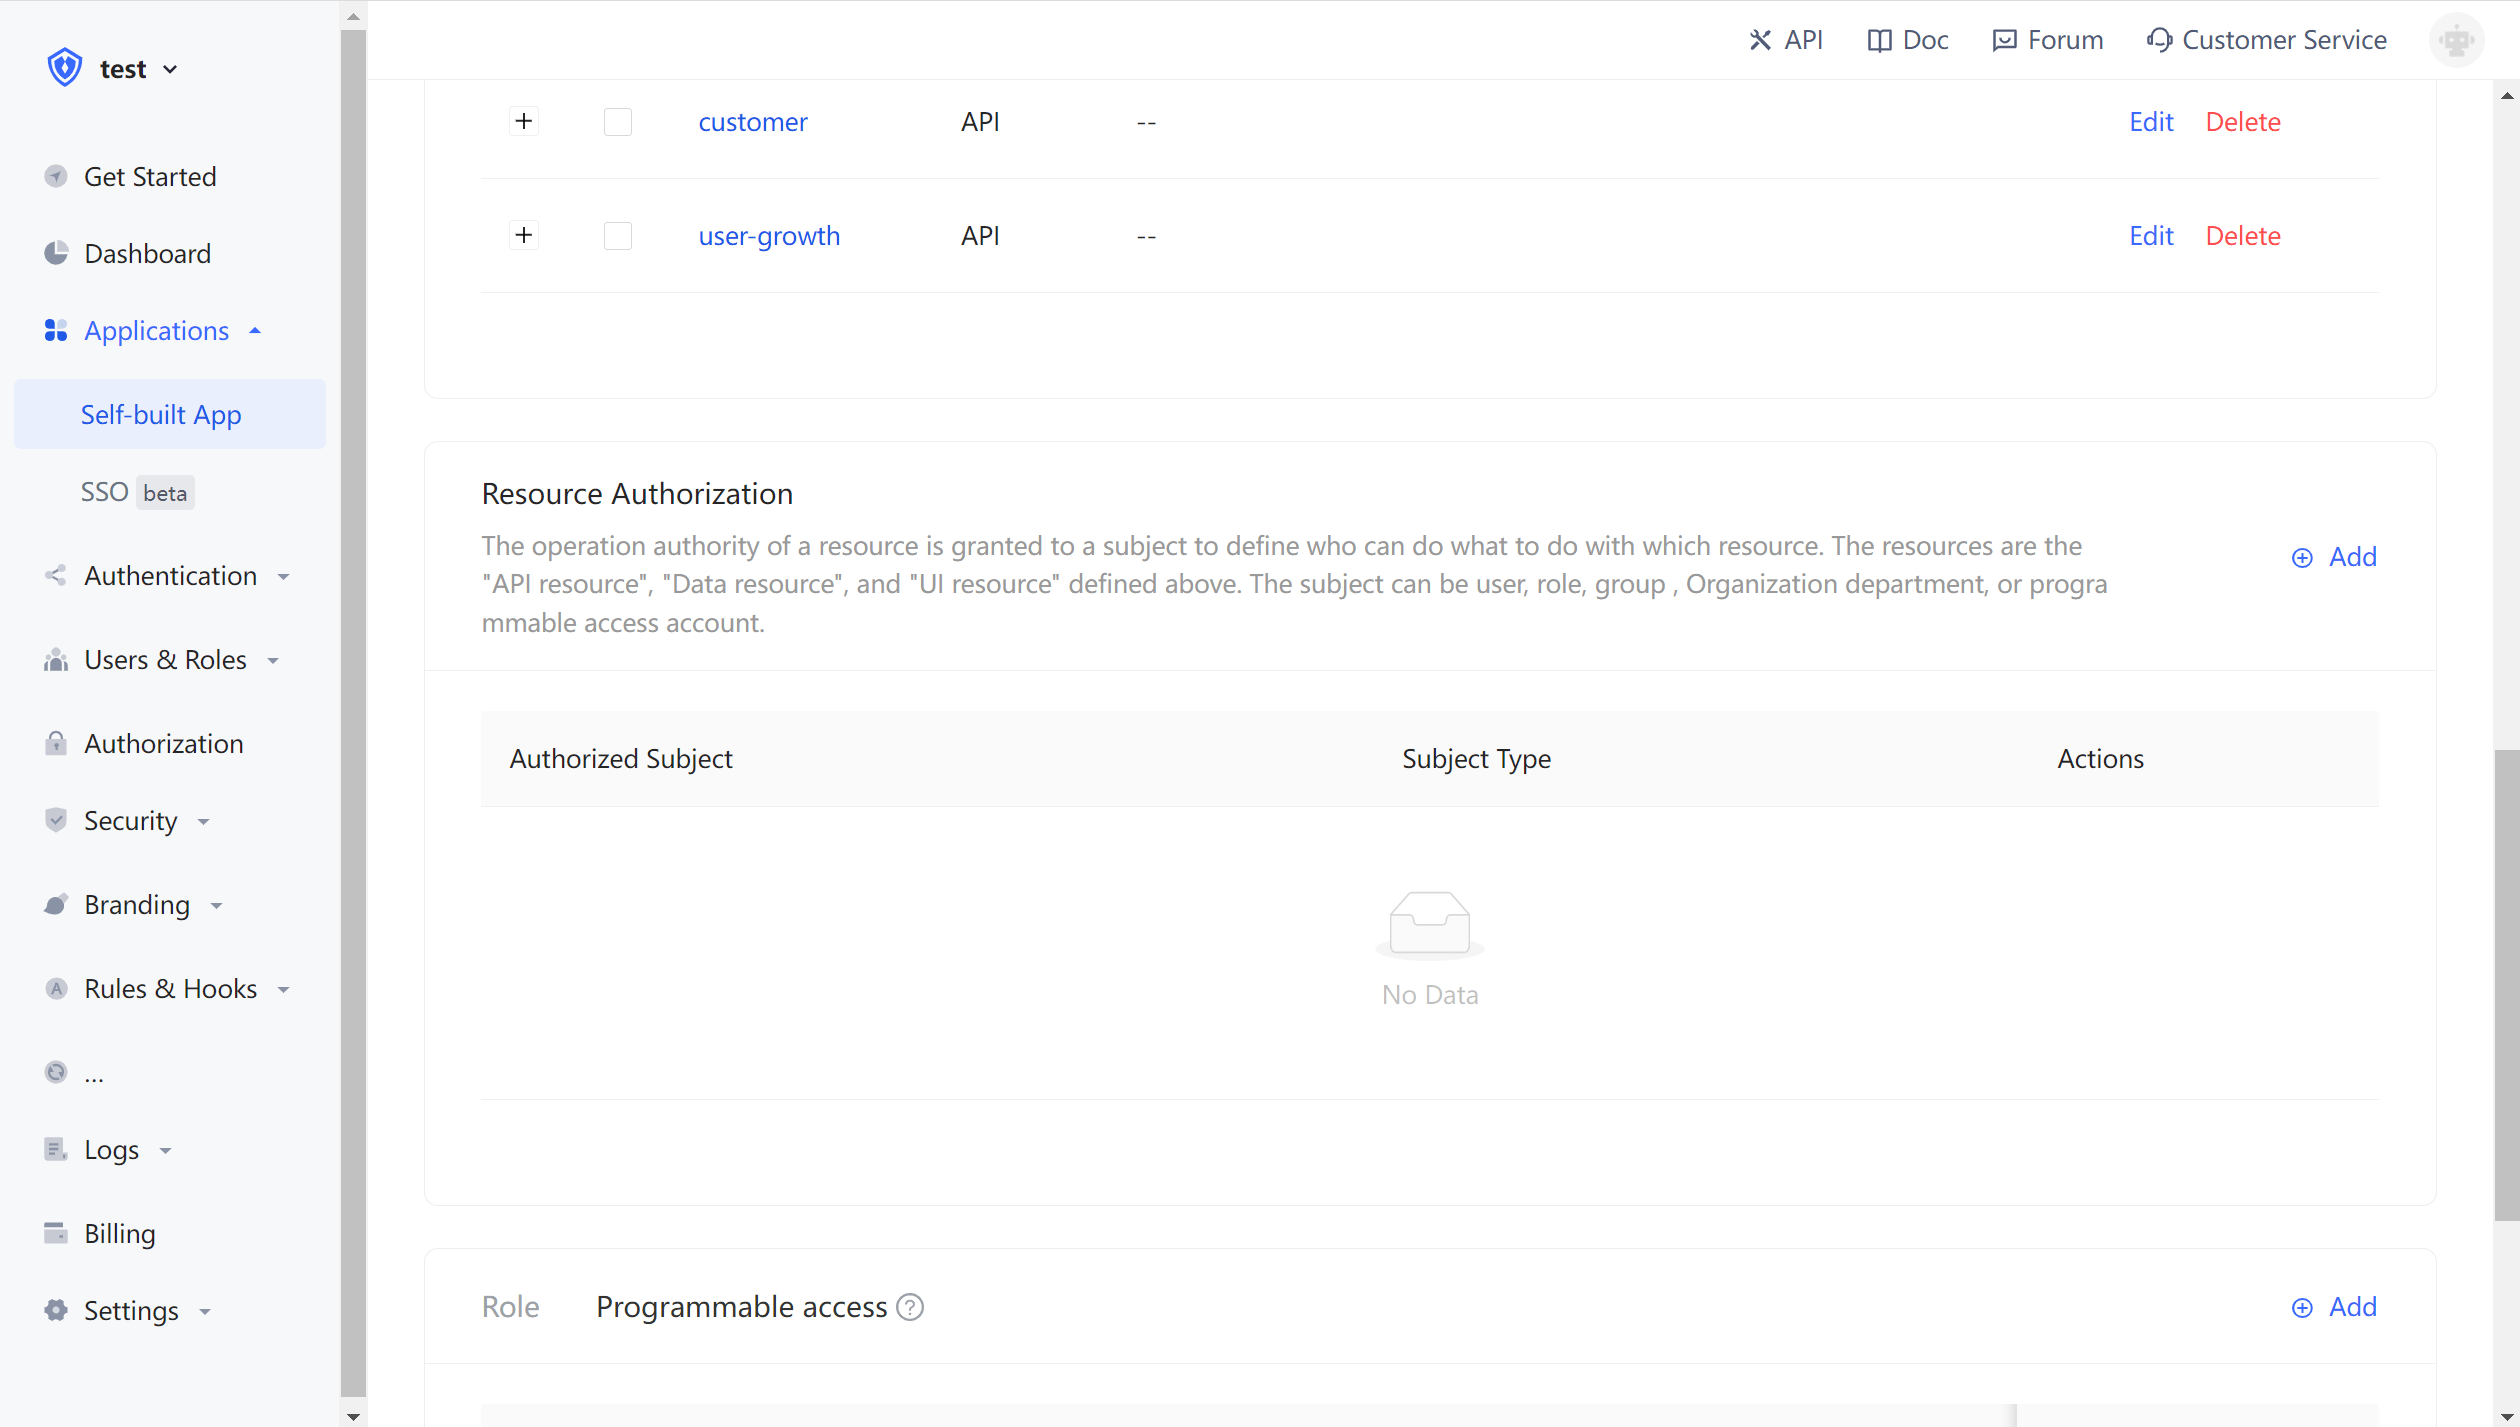Check the user-growth resource checkbox
The width and height of the screenshot is (2520, 1427).
[x=618, y=236]
